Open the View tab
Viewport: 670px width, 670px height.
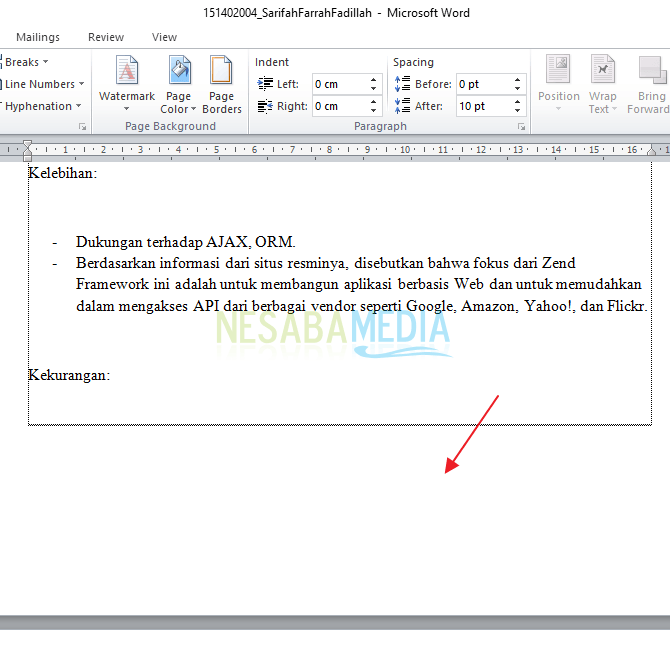164,37
